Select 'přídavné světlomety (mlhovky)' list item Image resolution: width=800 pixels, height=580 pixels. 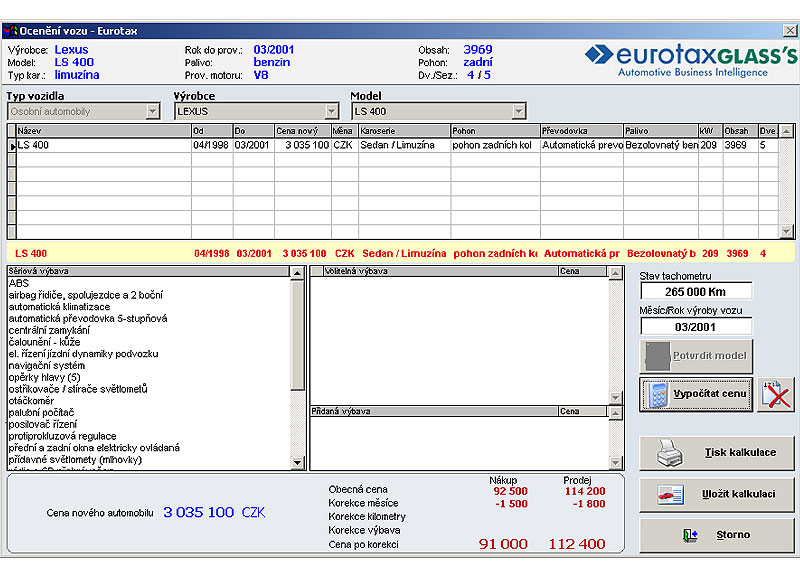coord(75,460)
